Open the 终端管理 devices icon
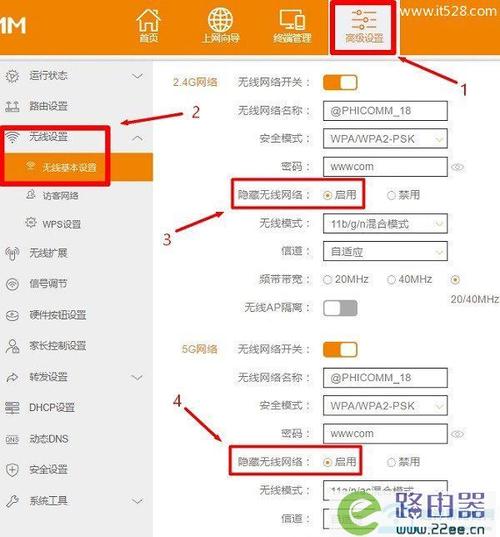 click(x=292, y=20)
